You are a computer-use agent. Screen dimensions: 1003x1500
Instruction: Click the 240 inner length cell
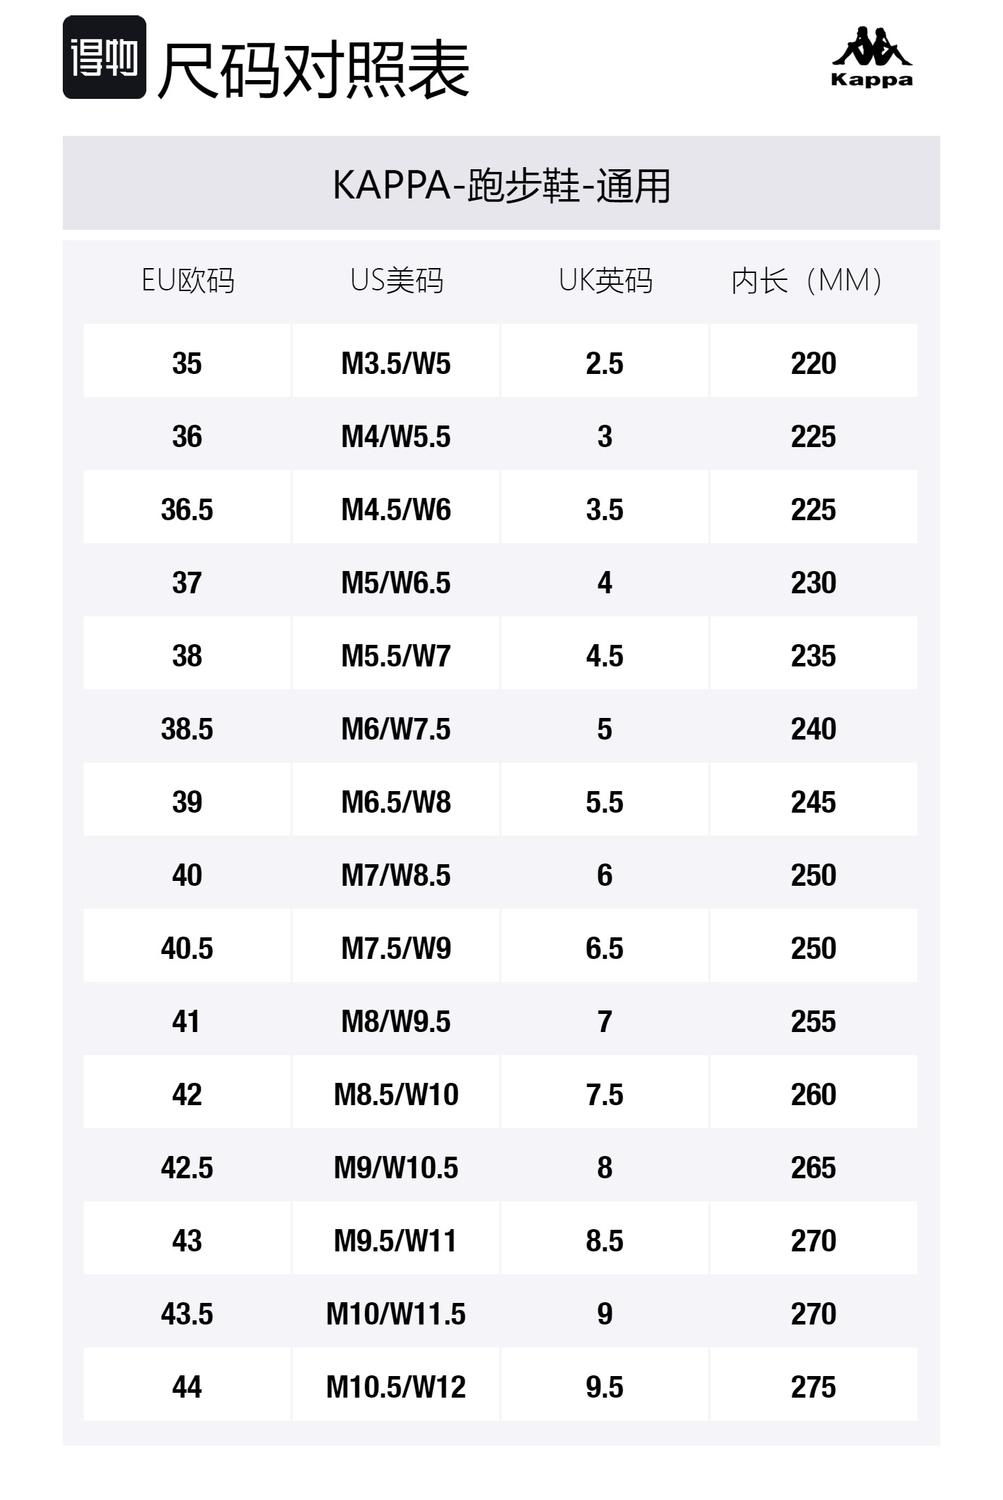point(813,728)
